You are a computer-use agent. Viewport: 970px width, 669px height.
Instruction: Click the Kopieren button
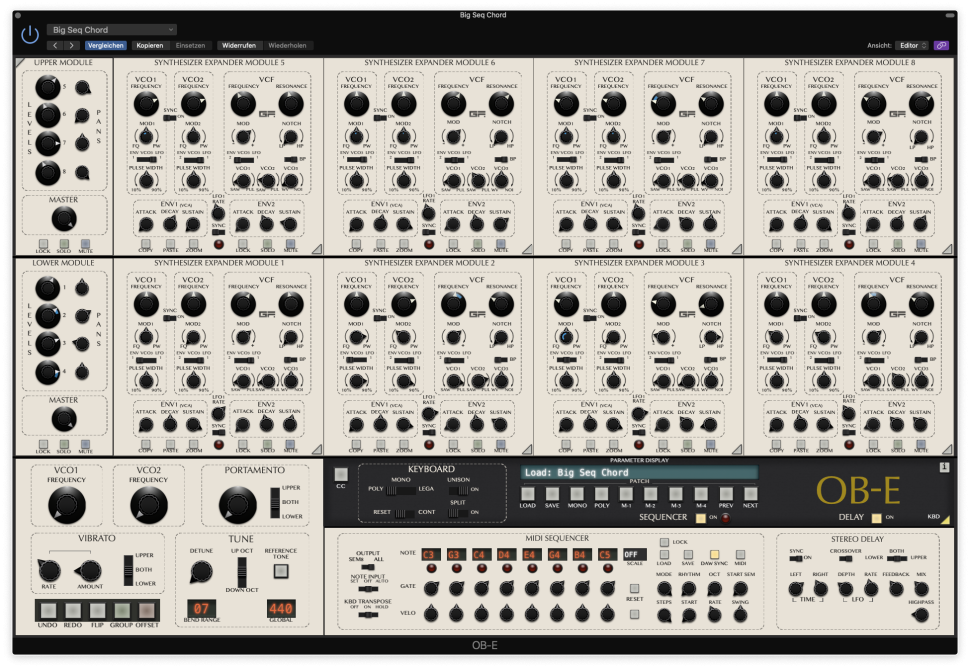point(150,45)
